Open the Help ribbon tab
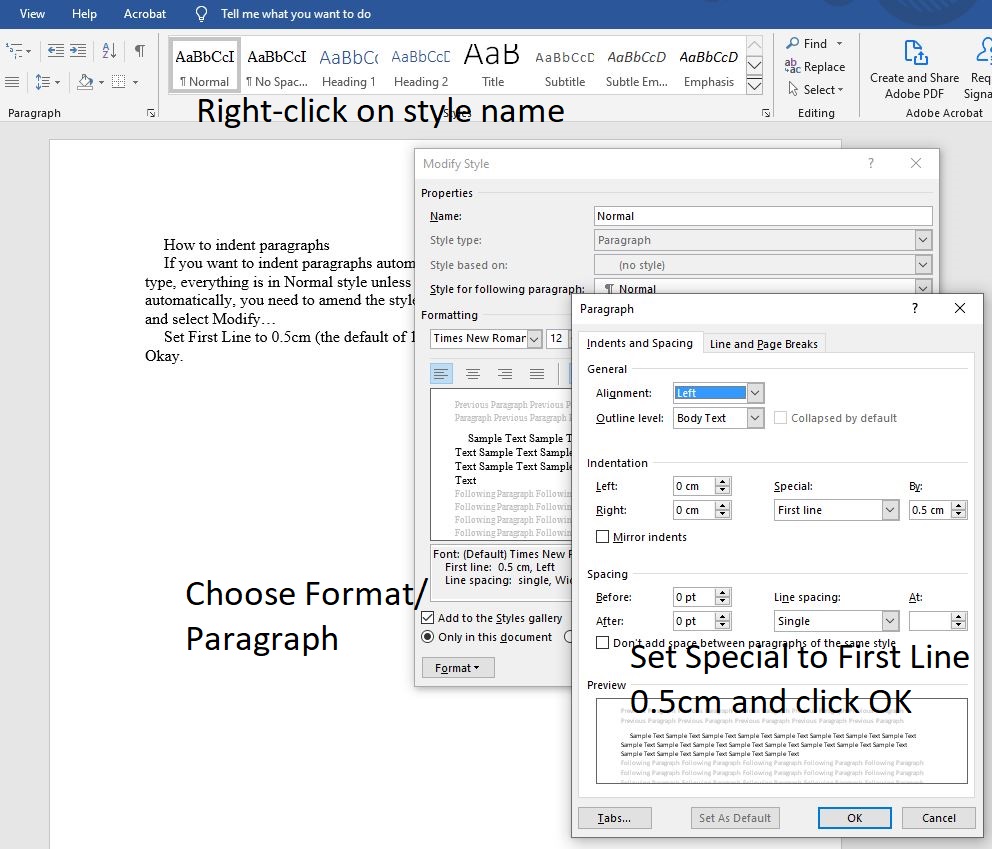 tap(84, 14)
